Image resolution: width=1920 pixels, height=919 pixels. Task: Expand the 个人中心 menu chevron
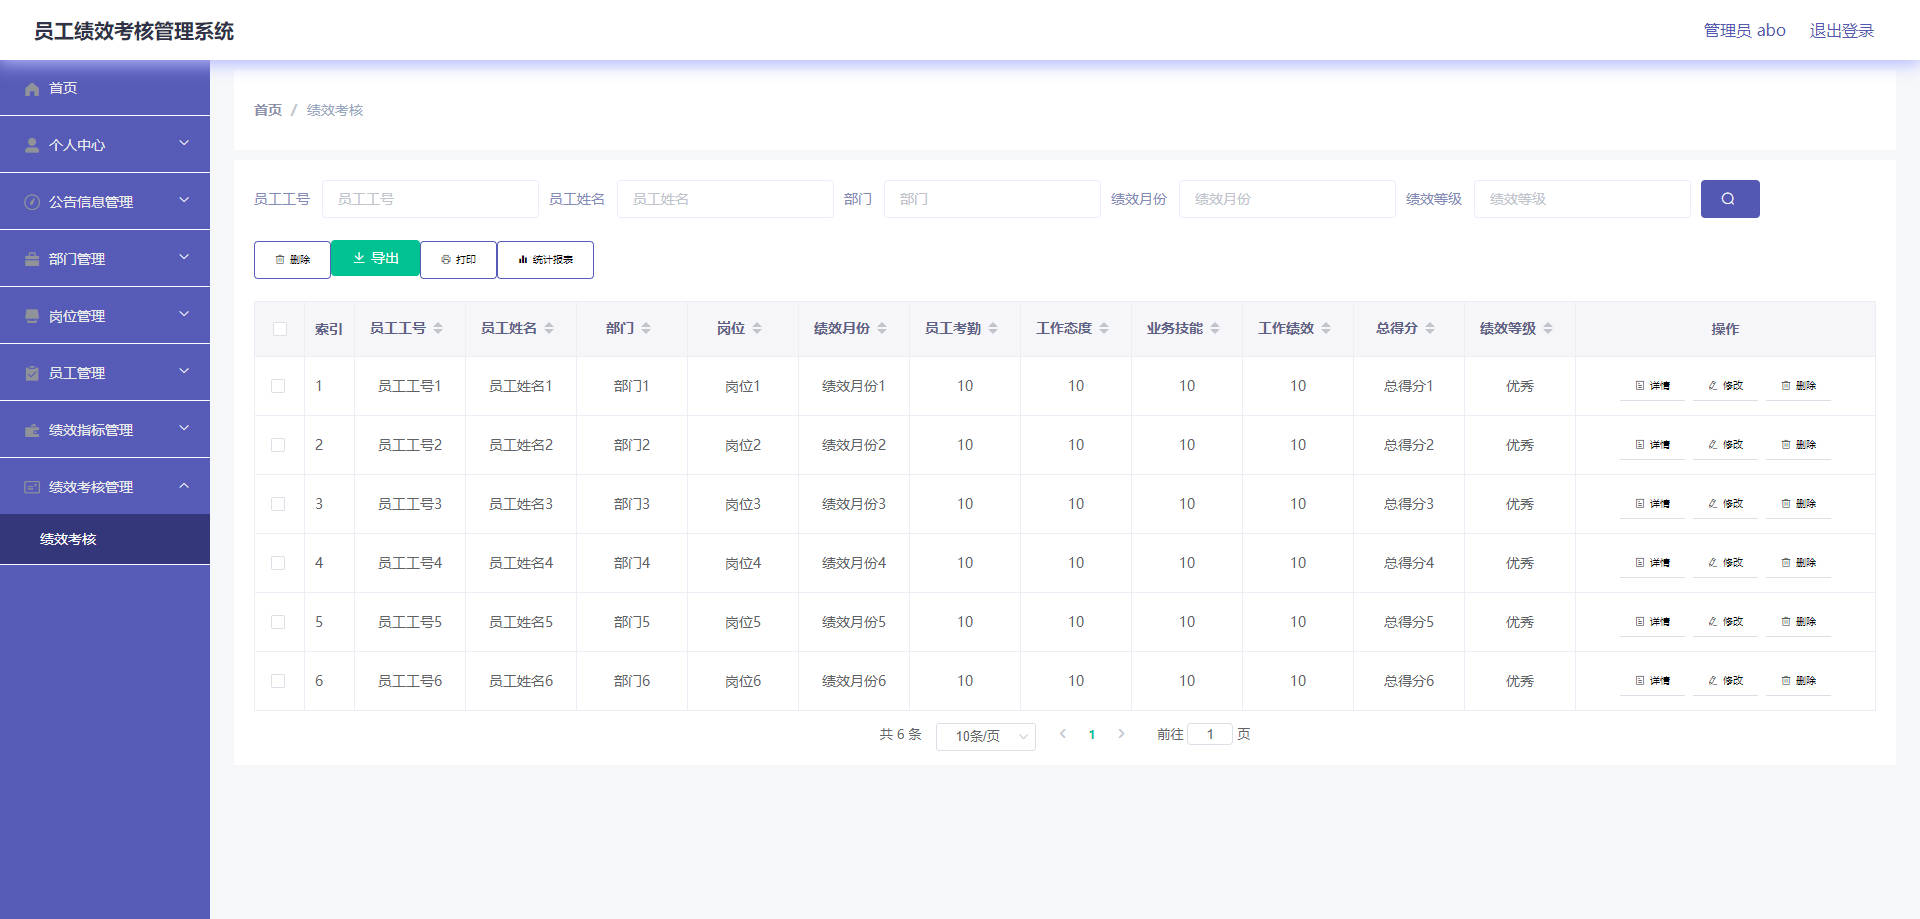[x=184, y=143]
